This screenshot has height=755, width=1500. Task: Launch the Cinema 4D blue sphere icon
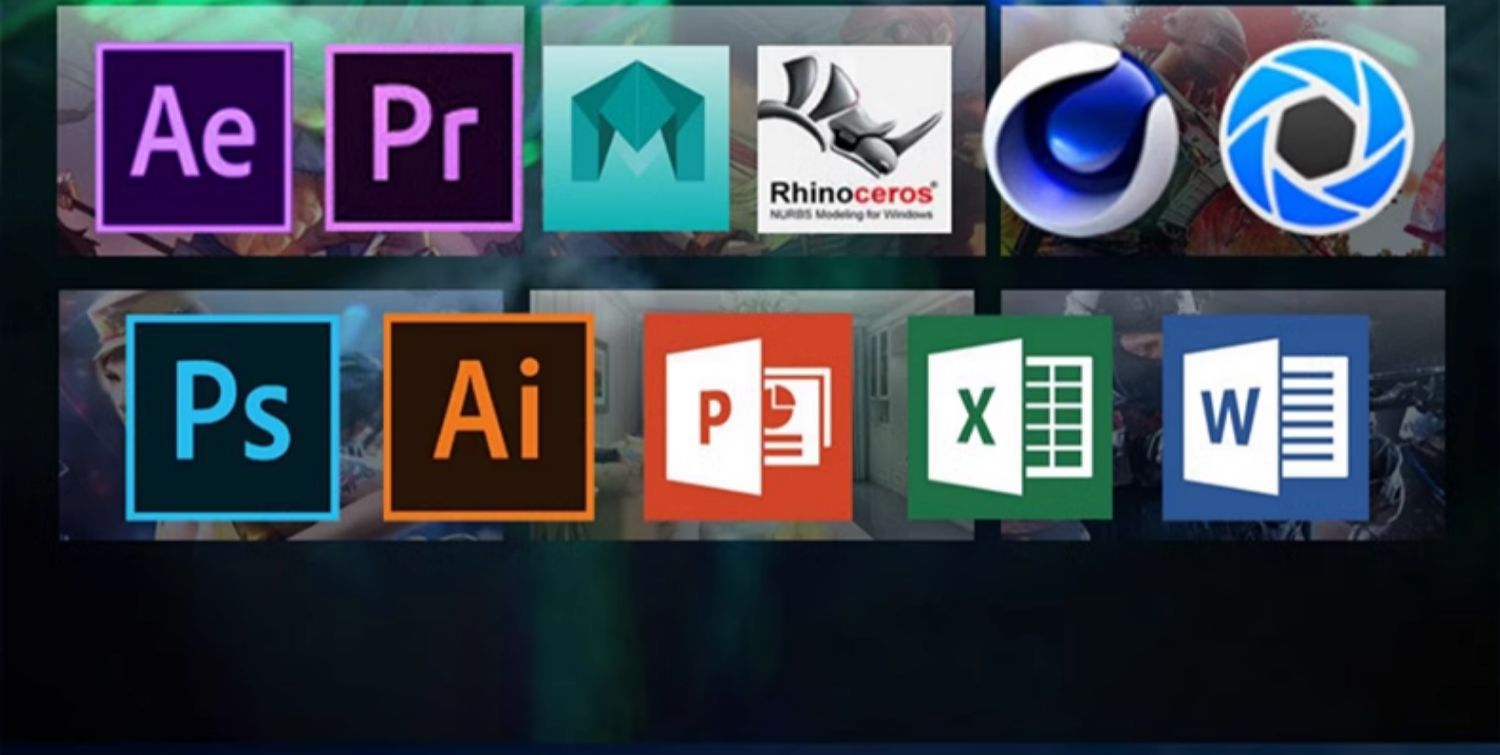(1081, 138)
